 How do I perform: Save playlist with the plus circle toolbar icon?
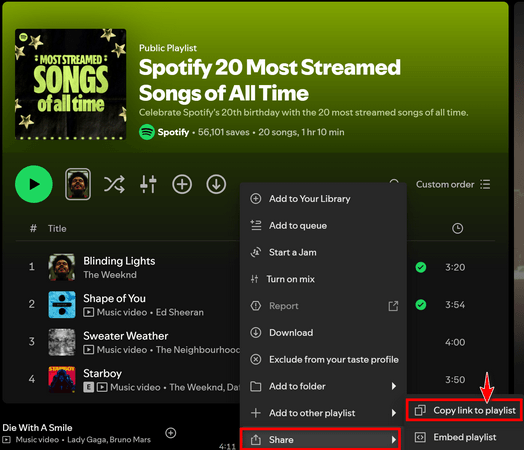pyautogui.click(x=182, y=184)
